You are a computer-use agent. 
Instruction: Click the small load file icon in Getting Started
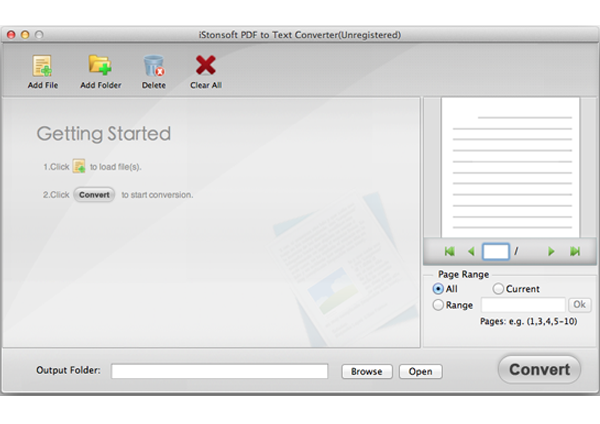tap(78, 167)
